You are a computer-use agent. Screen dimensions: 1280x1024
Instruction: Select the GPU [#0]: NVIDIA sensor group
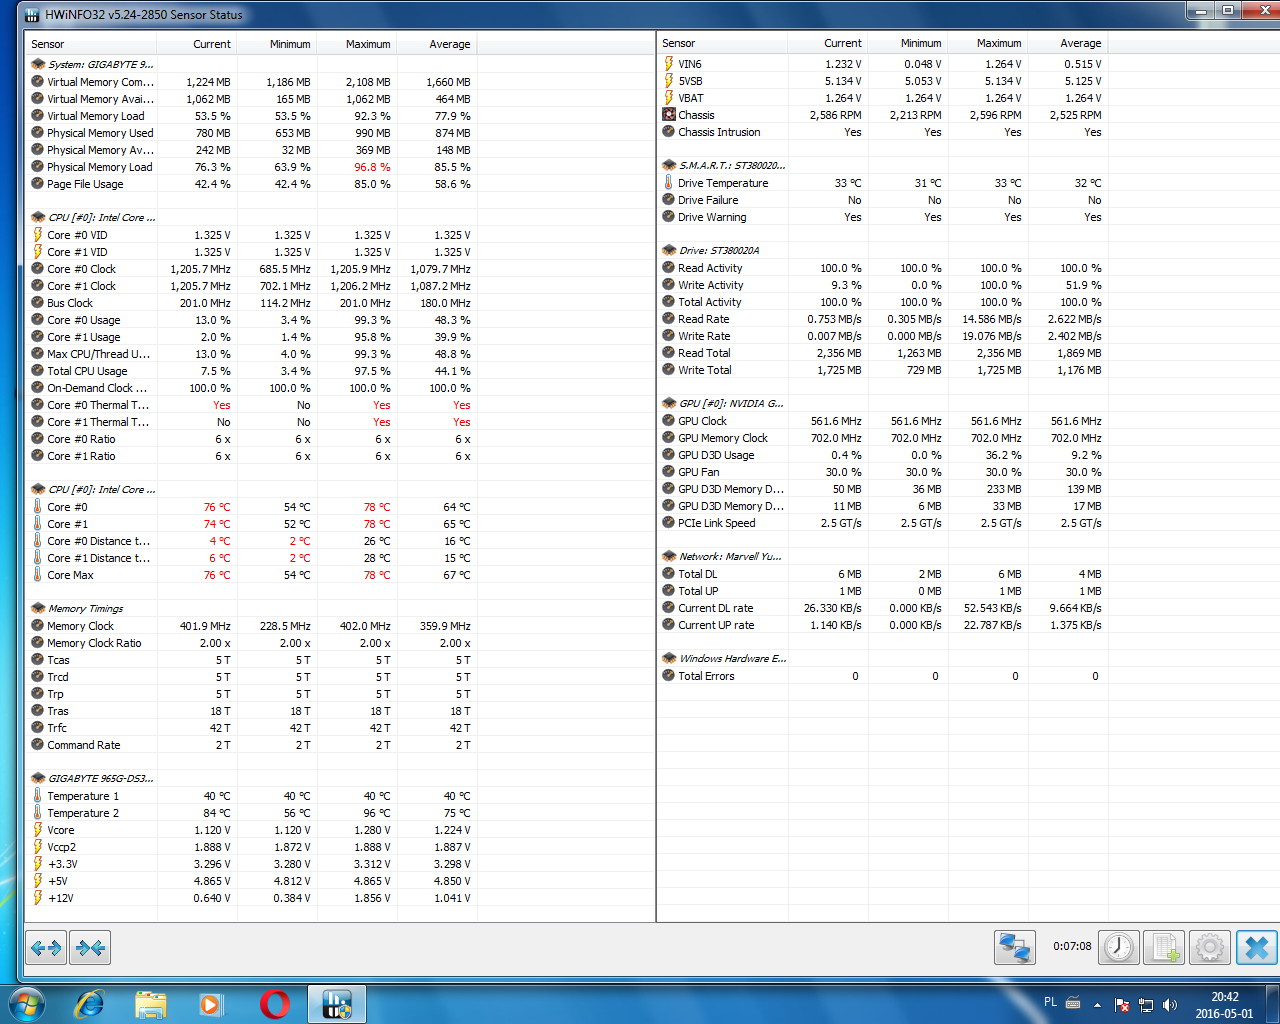[x=883, y=404]
